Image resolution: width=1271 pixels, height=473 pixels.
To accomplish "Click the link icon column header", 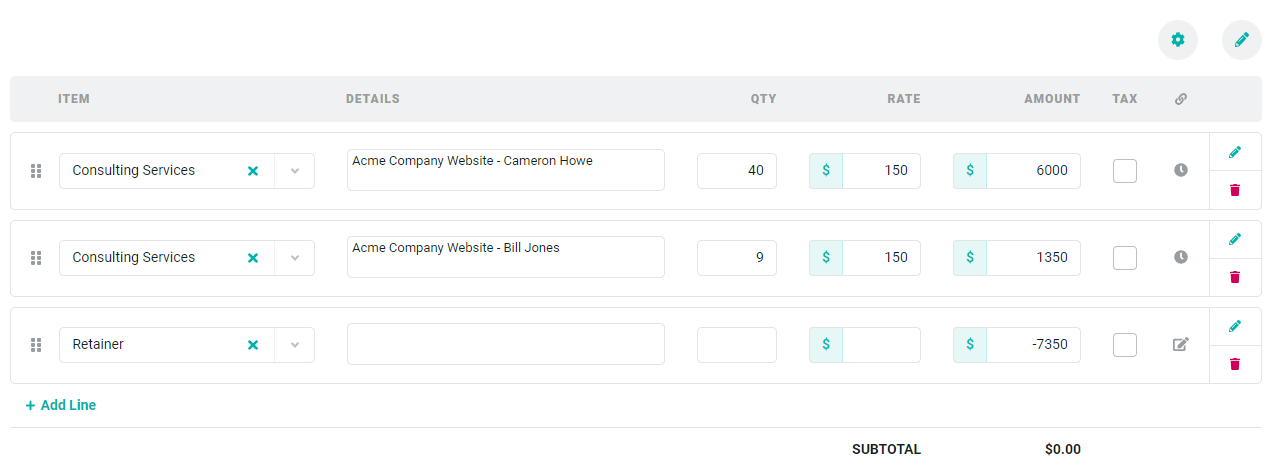I will [x=1181, y=99].
